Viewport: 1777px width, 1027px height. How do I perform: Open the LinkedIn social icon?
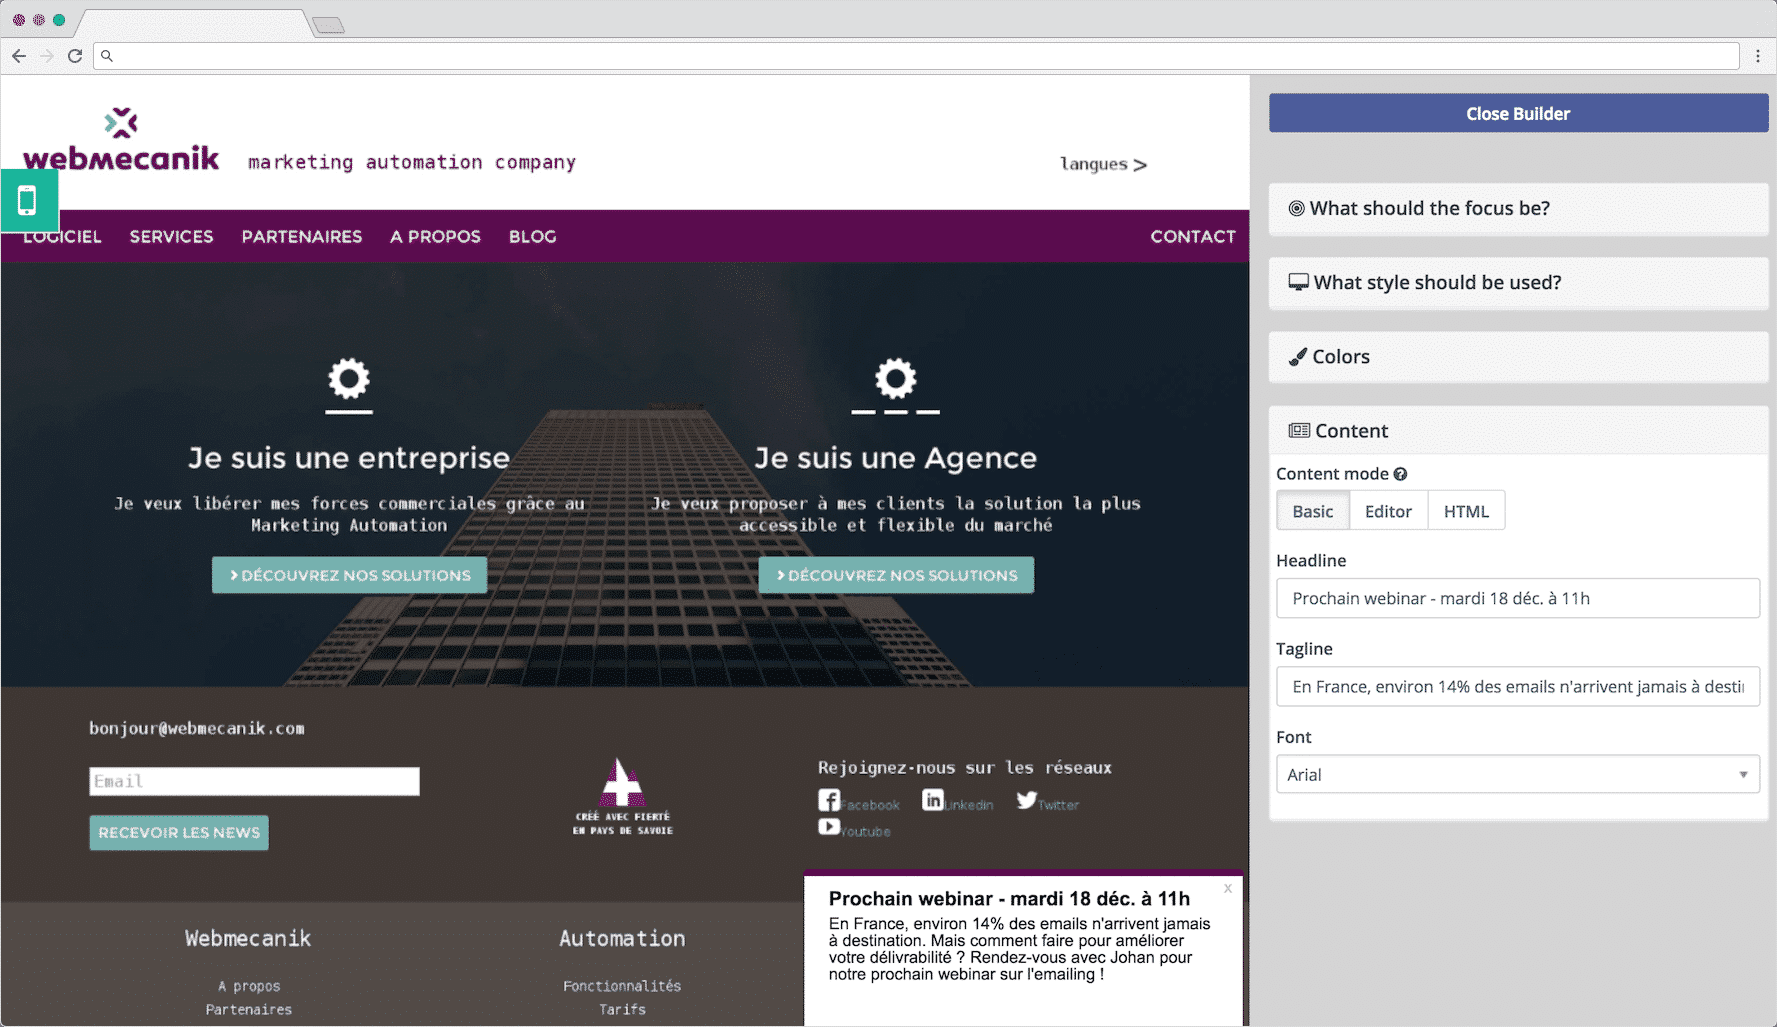pyautogui.click(x=932, y=800)
